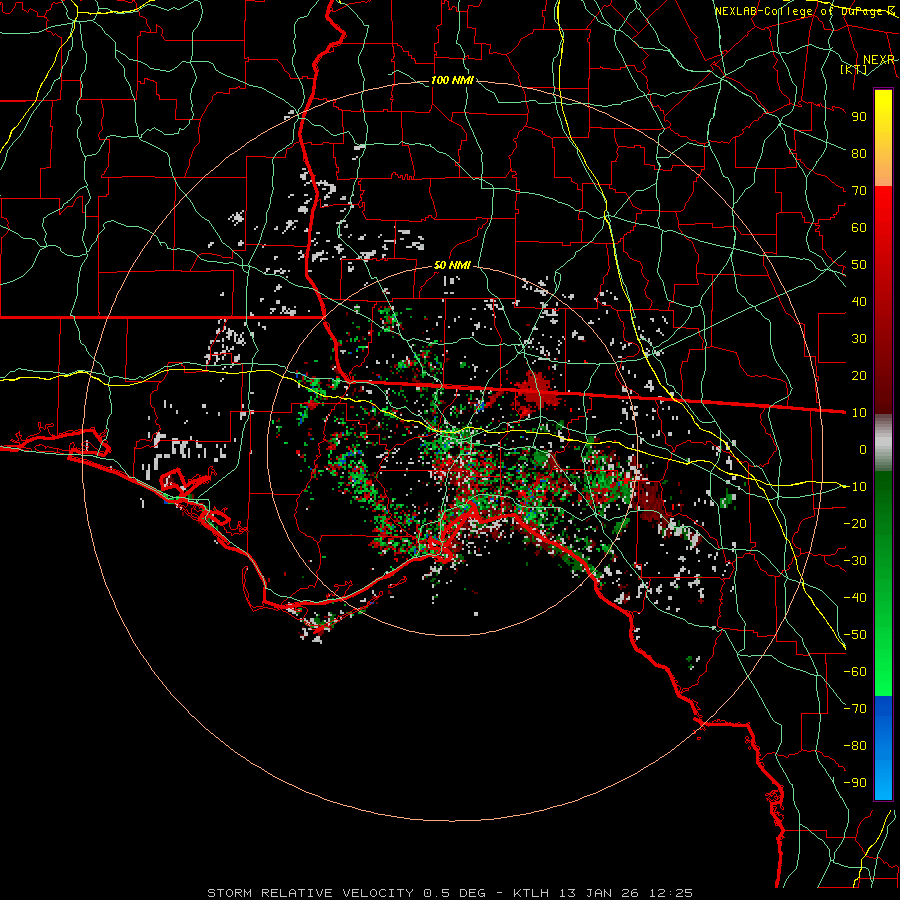
Task: Click the 80 value on the scale
Action: [x=859, y=153]
